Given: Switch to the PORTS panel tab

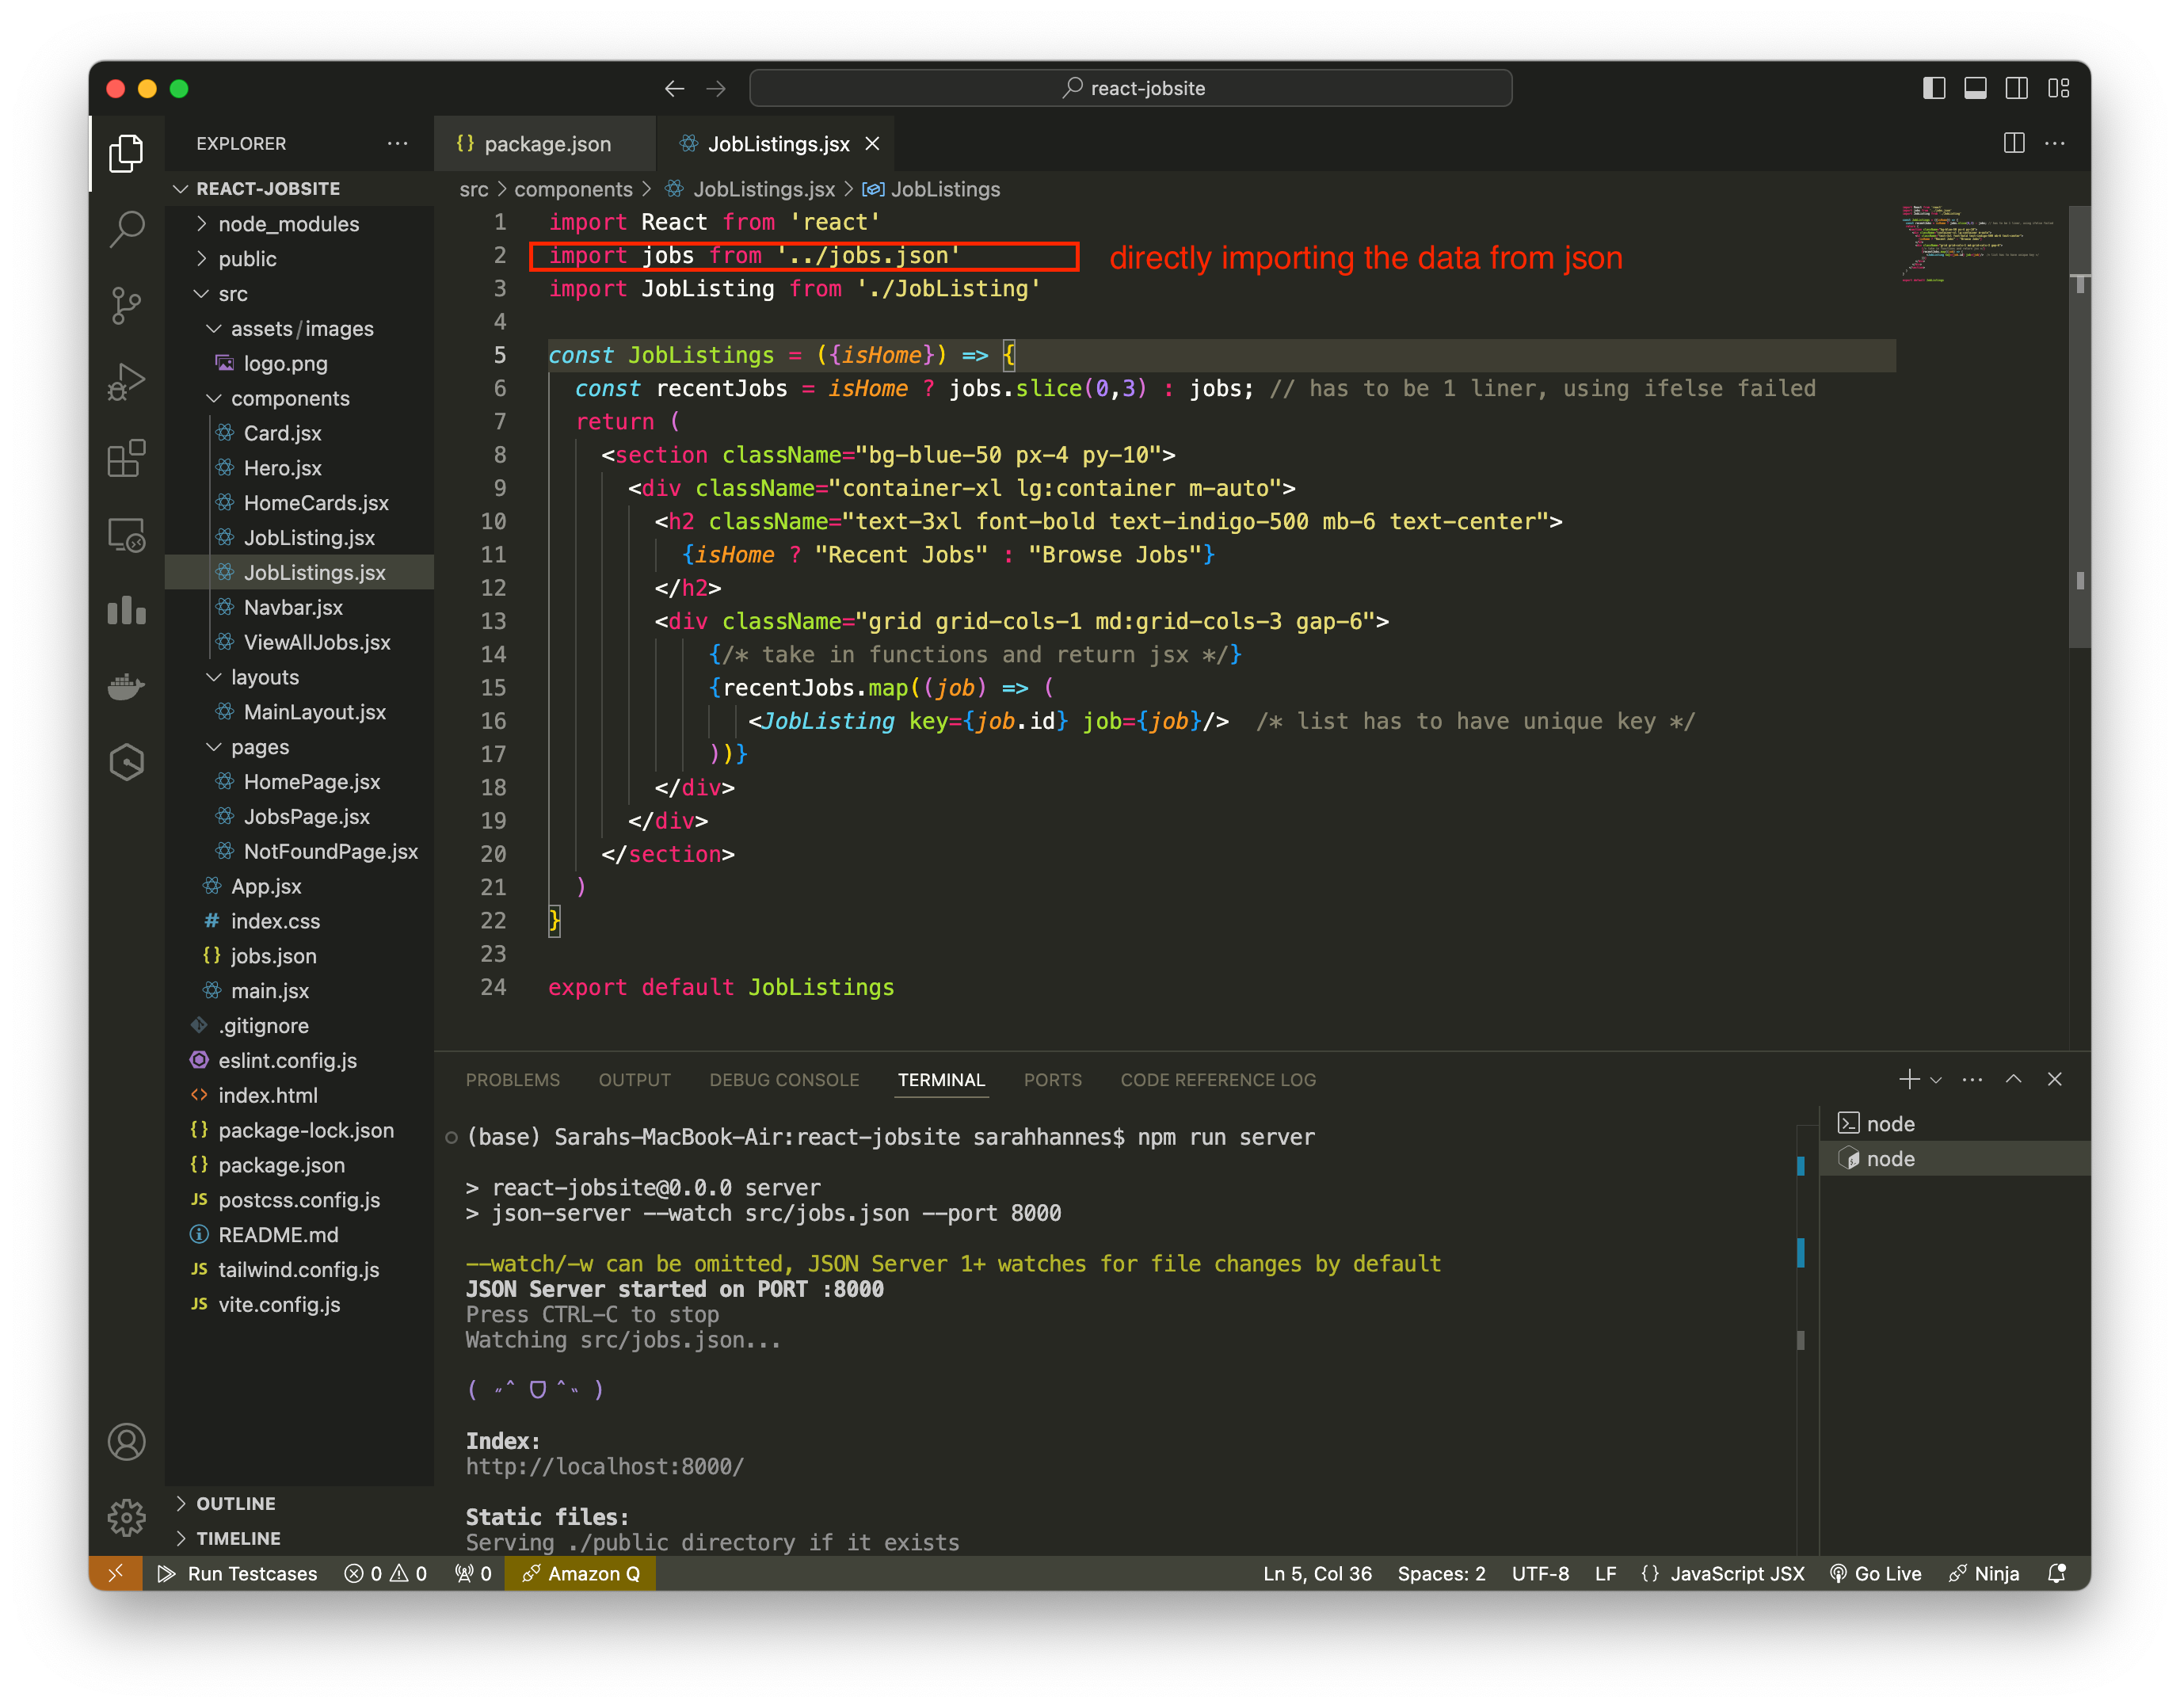Looking at the screenshot, I should click(x=1052, y=1079).
